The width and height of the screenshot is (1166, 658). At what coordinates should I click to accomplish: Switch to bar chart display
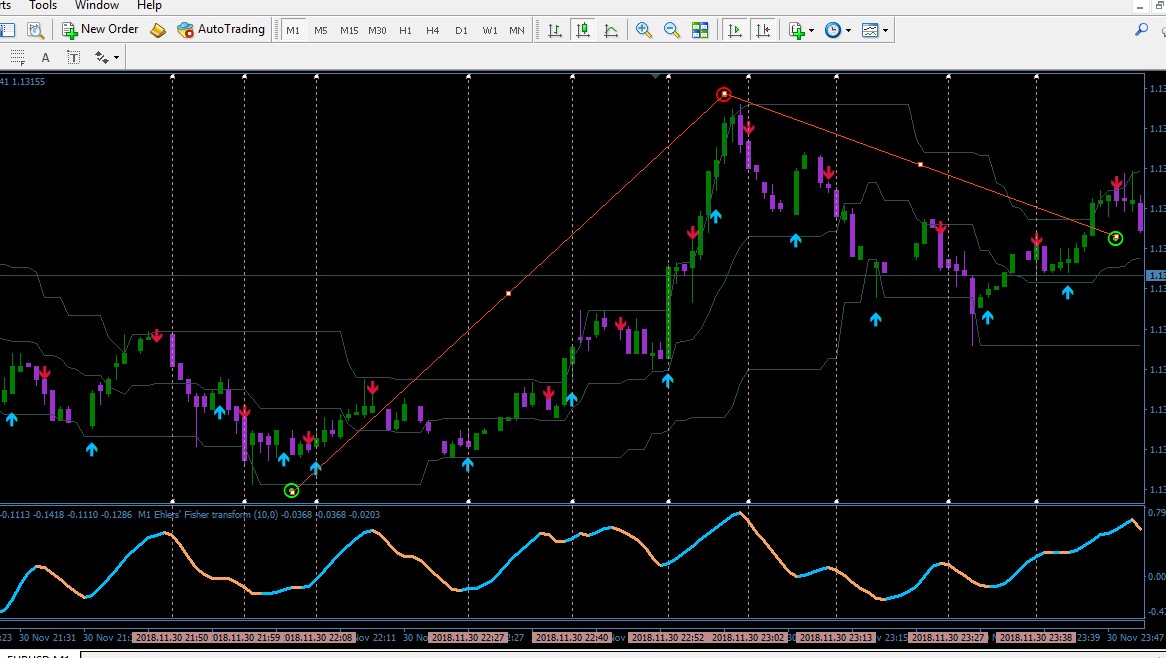click(555, 30)
